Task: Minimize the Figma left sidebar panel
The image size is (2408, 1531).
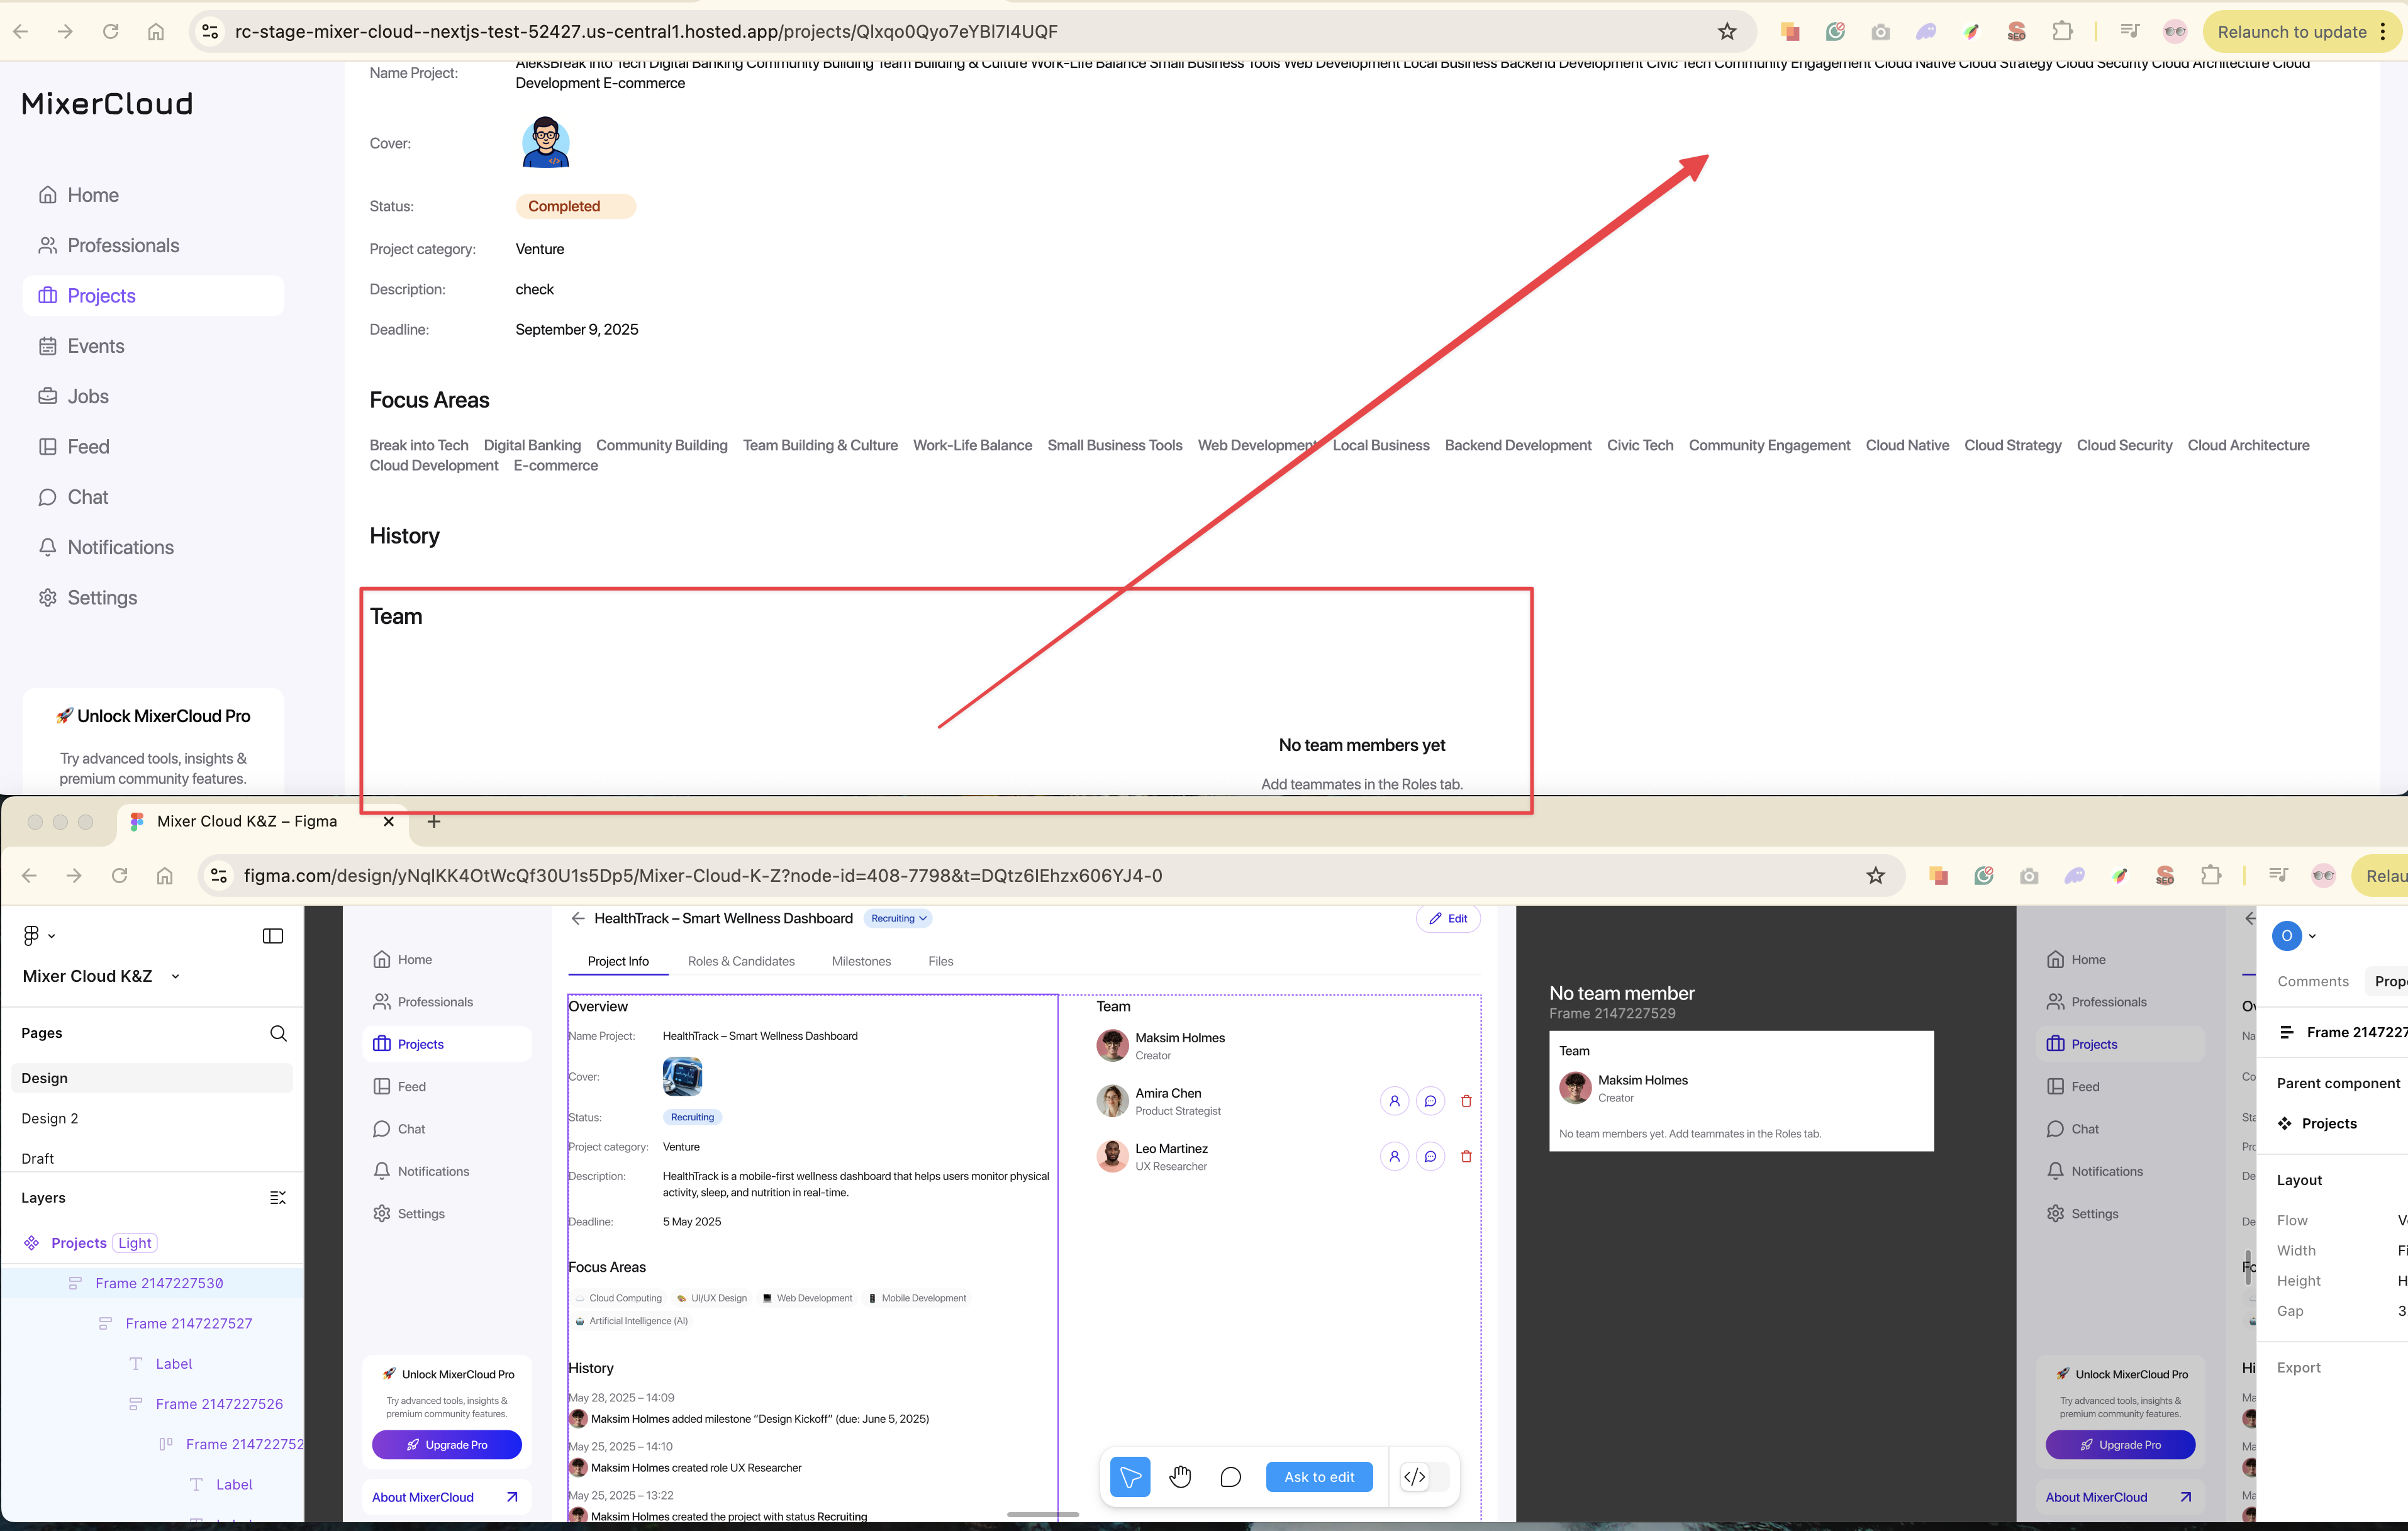Action: (273, 936)
